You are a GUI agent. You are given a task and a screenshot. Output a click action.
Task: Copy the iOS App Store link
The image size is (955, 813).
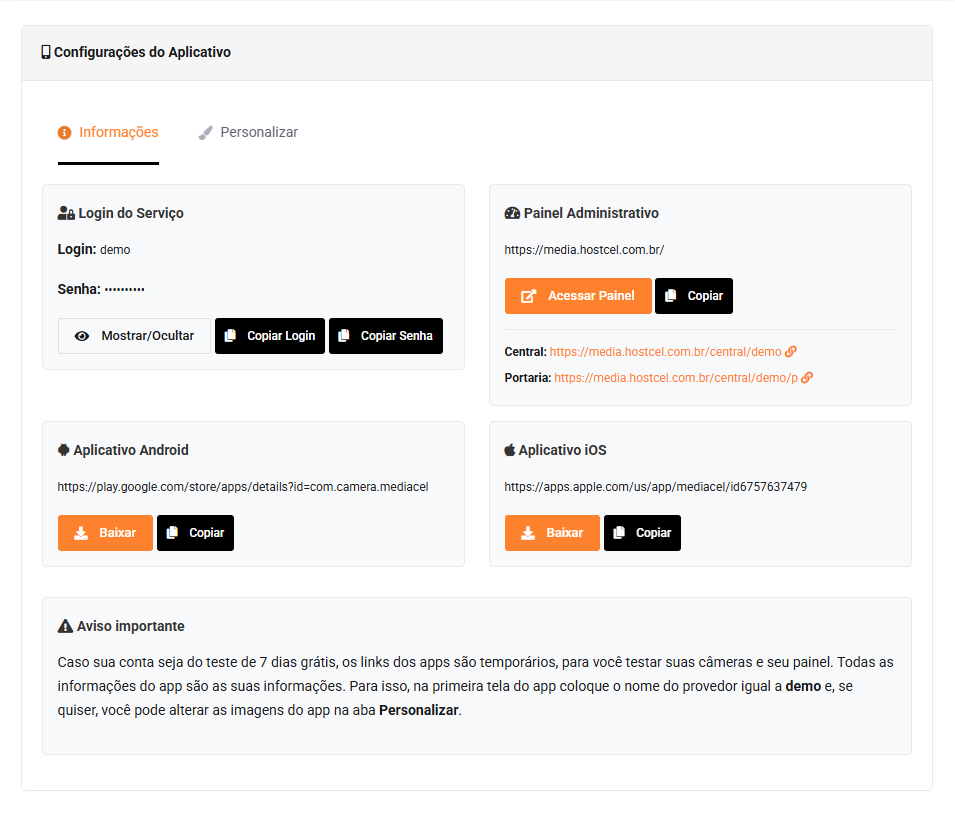643,533
